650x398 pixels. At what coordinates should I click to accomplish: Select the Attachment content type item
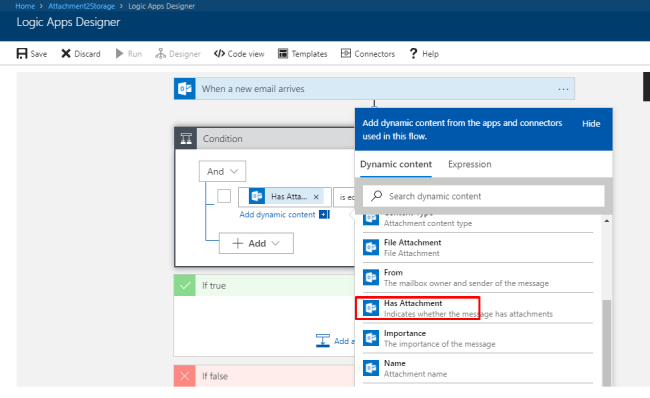[x=478, y=223]
